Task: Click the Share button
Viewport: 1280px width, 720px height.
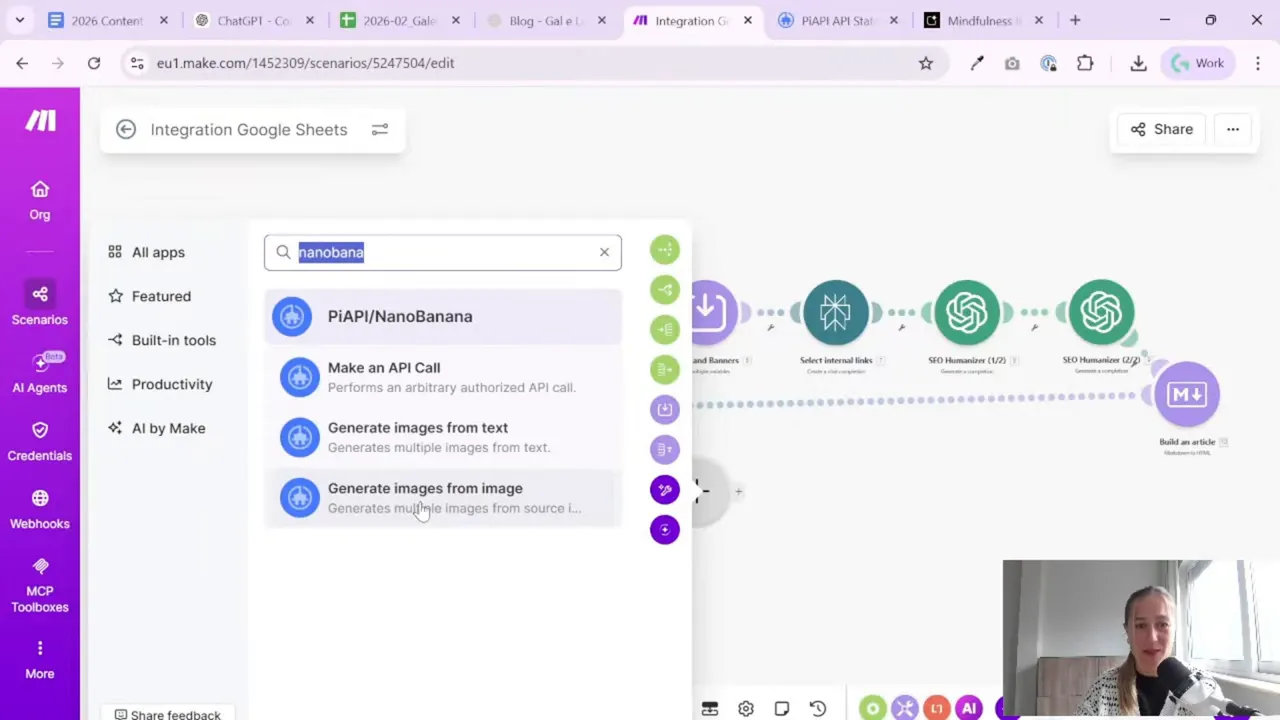Action: point(1161,129)
